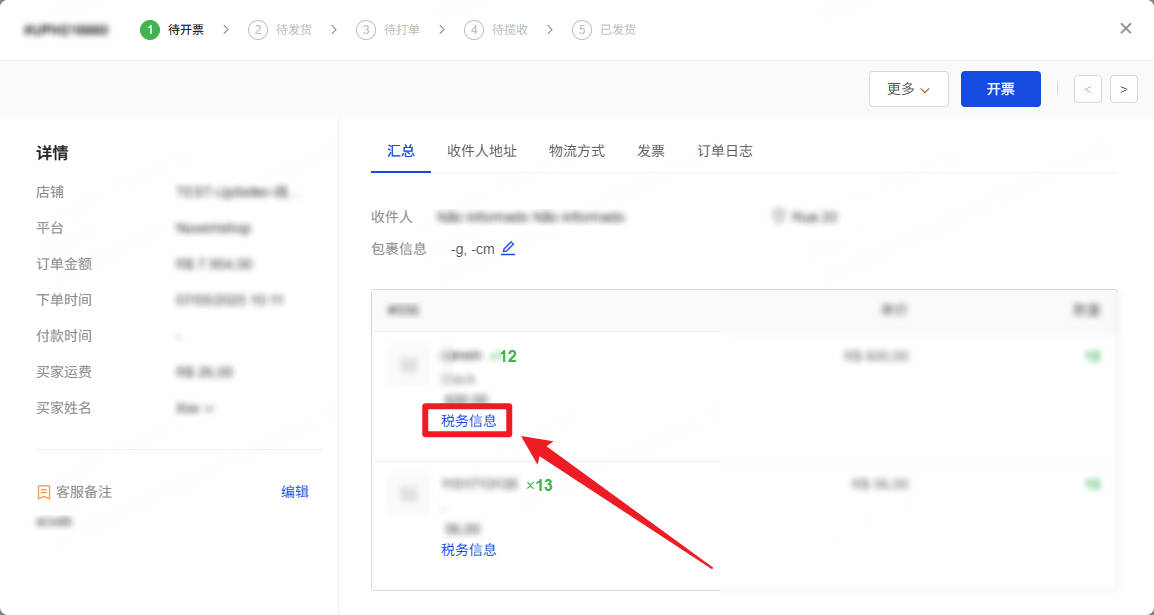Close the order detail dialog

pyautogui.click(x=1125, y=29)
